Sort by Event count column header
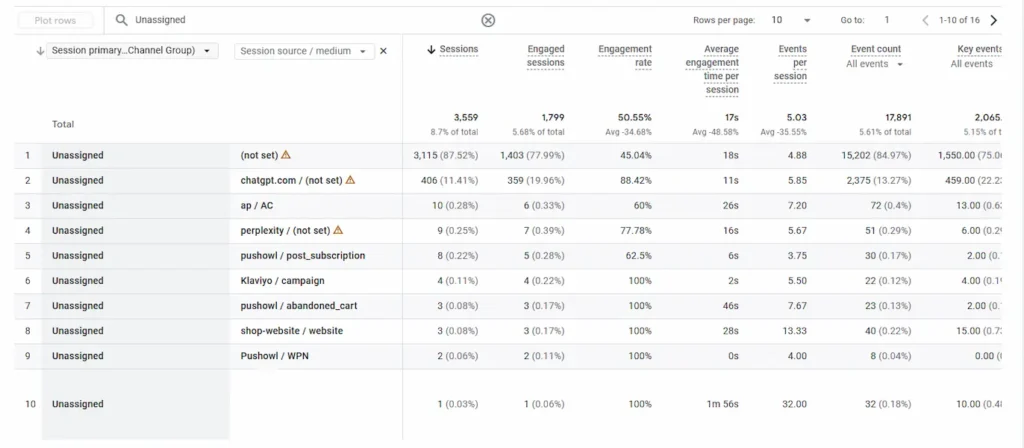Viewport: 1024px width, 448px height. (x=875, y=49)
